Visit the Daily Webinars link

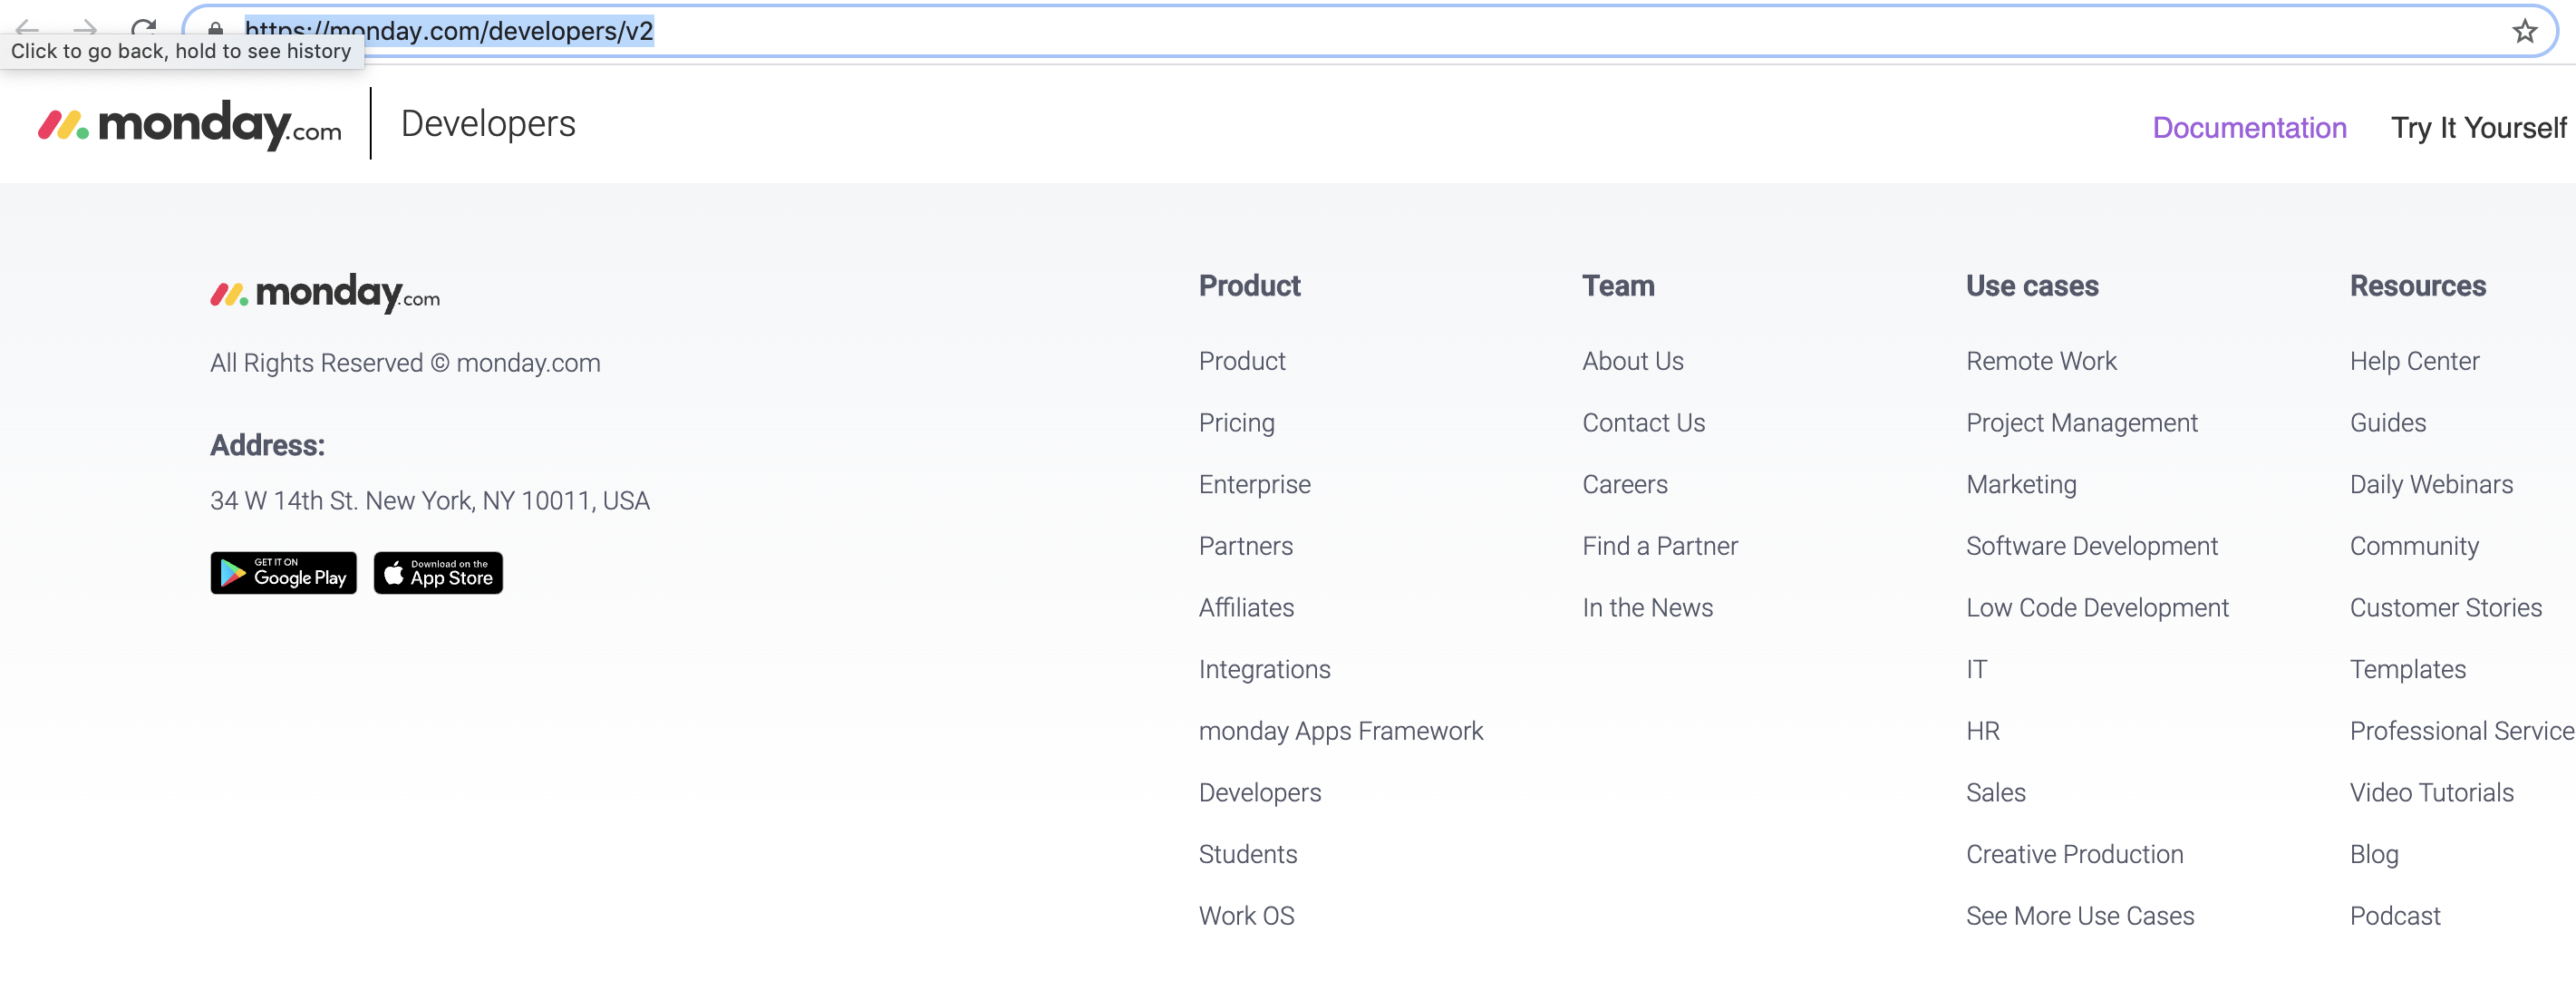2431,485
